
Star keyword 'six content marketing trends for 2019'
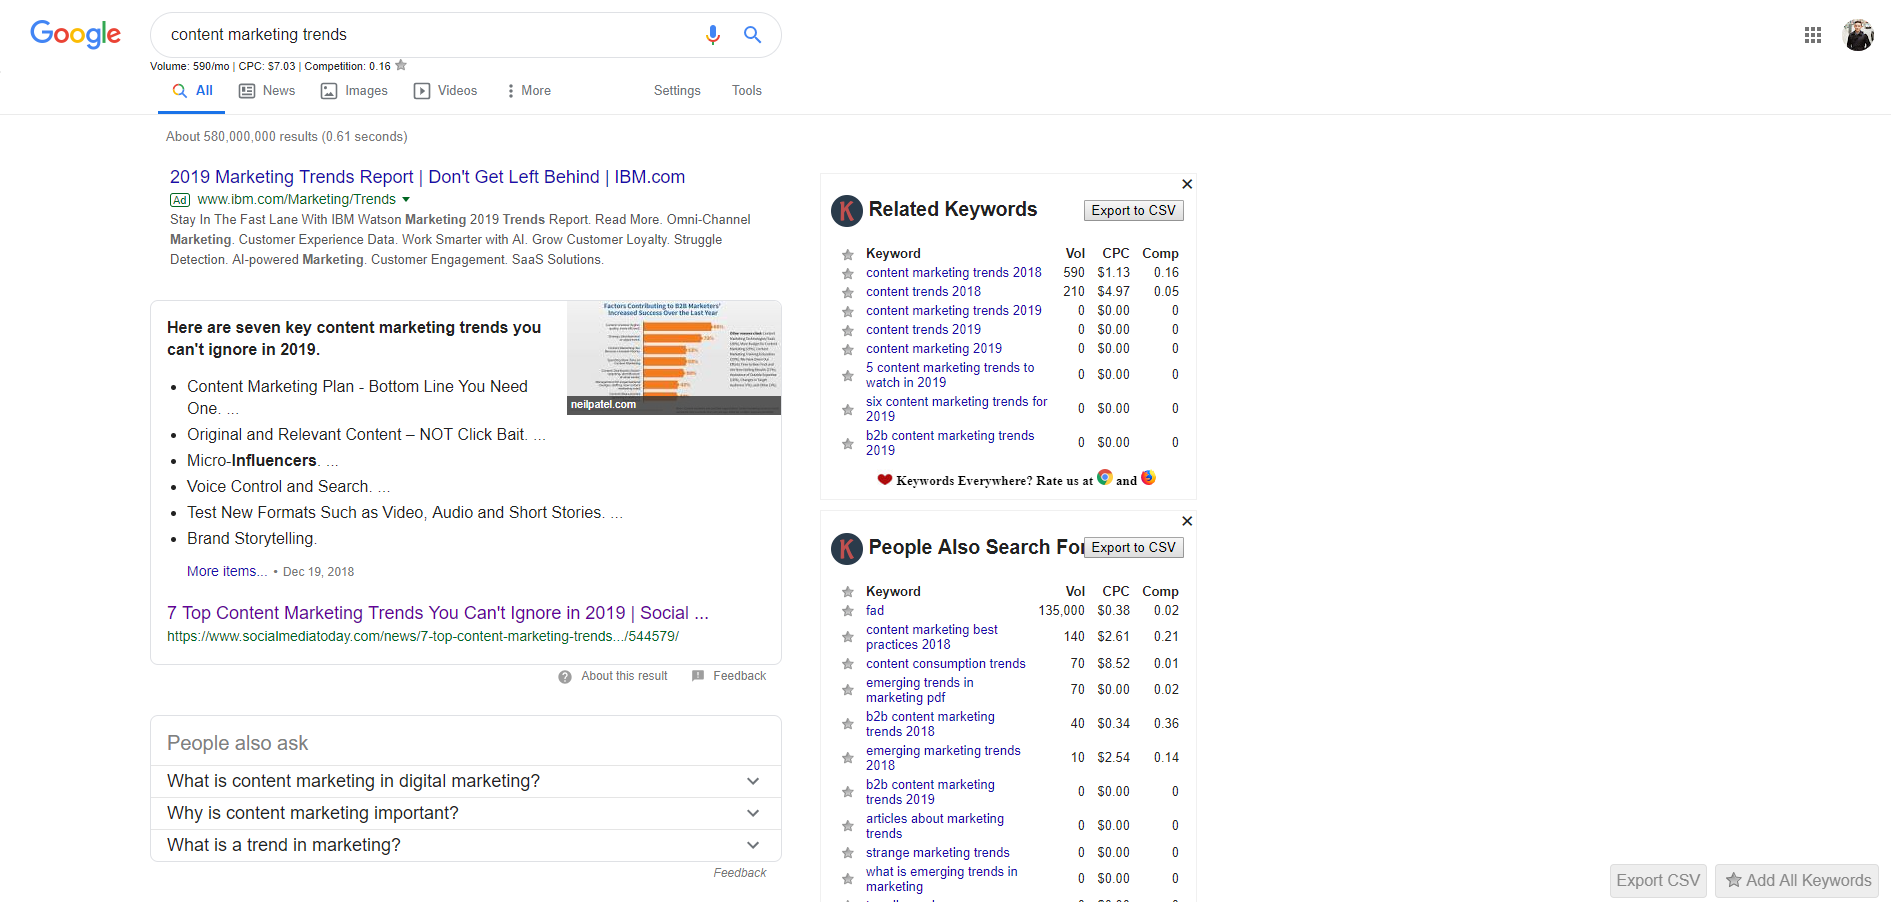pos(848,410)
